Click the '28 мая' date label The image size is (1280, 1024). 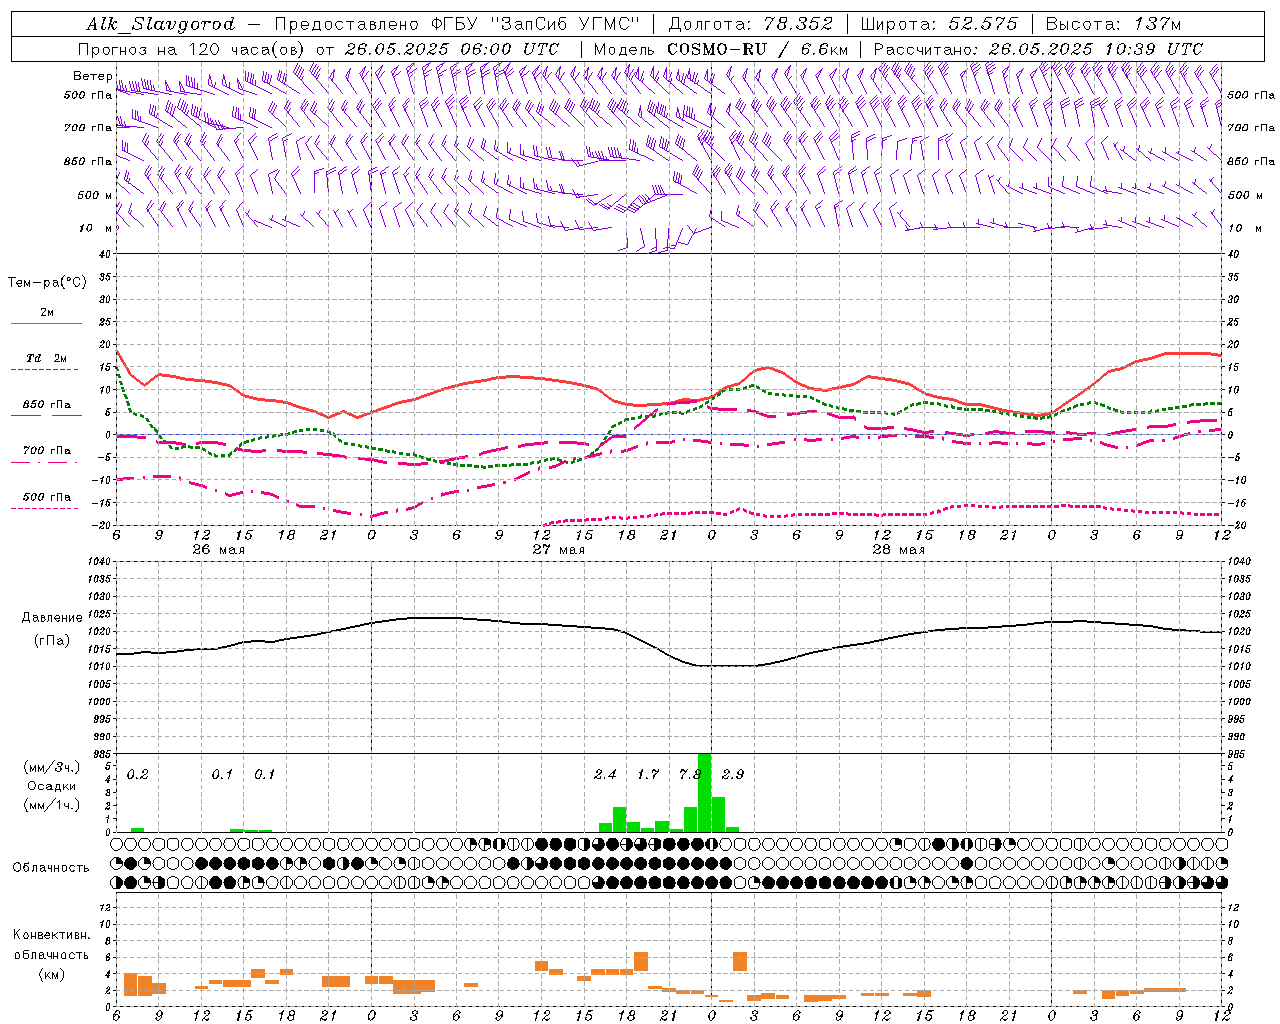[x=898, y=550]
